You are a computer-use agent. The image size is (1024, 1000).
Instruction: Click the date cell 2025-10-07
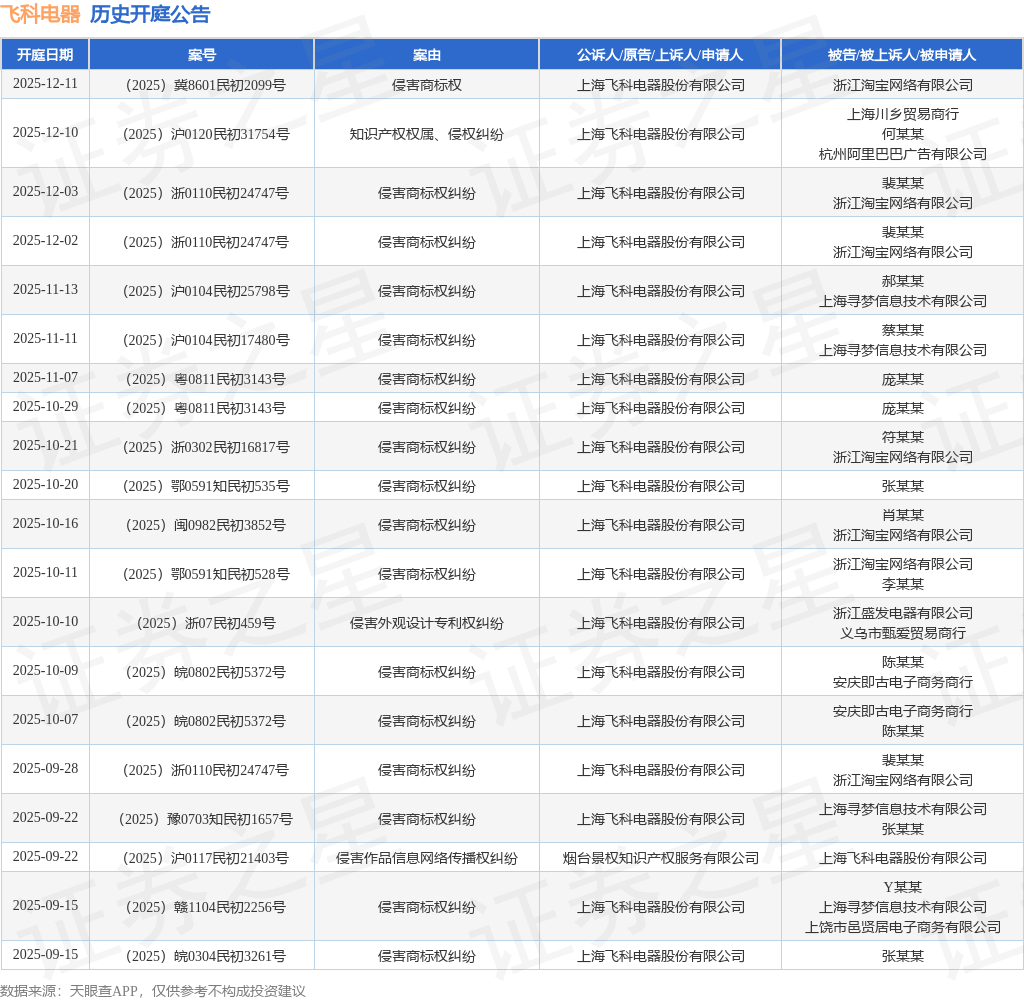[45, 720]
